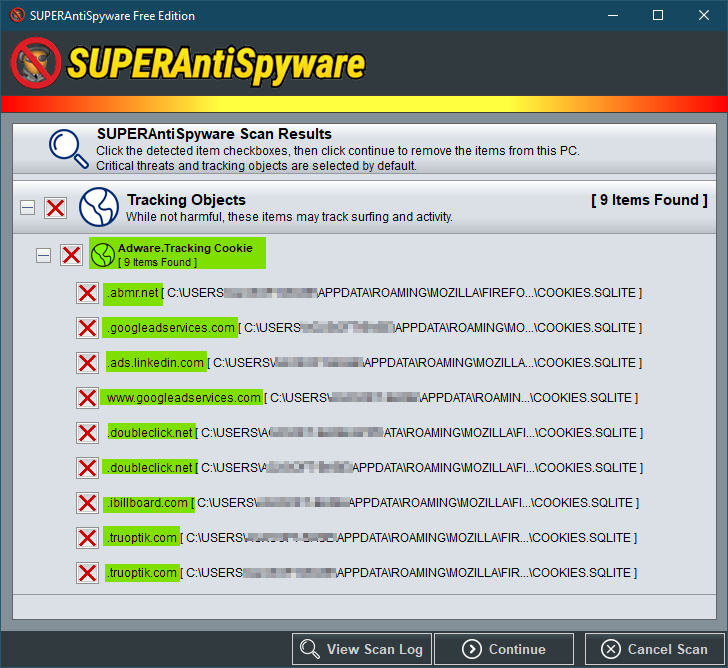The height and width of the screenshot is (668, 728).
Task: Select the .abmr.net entry text
Action: pos(133,293)
